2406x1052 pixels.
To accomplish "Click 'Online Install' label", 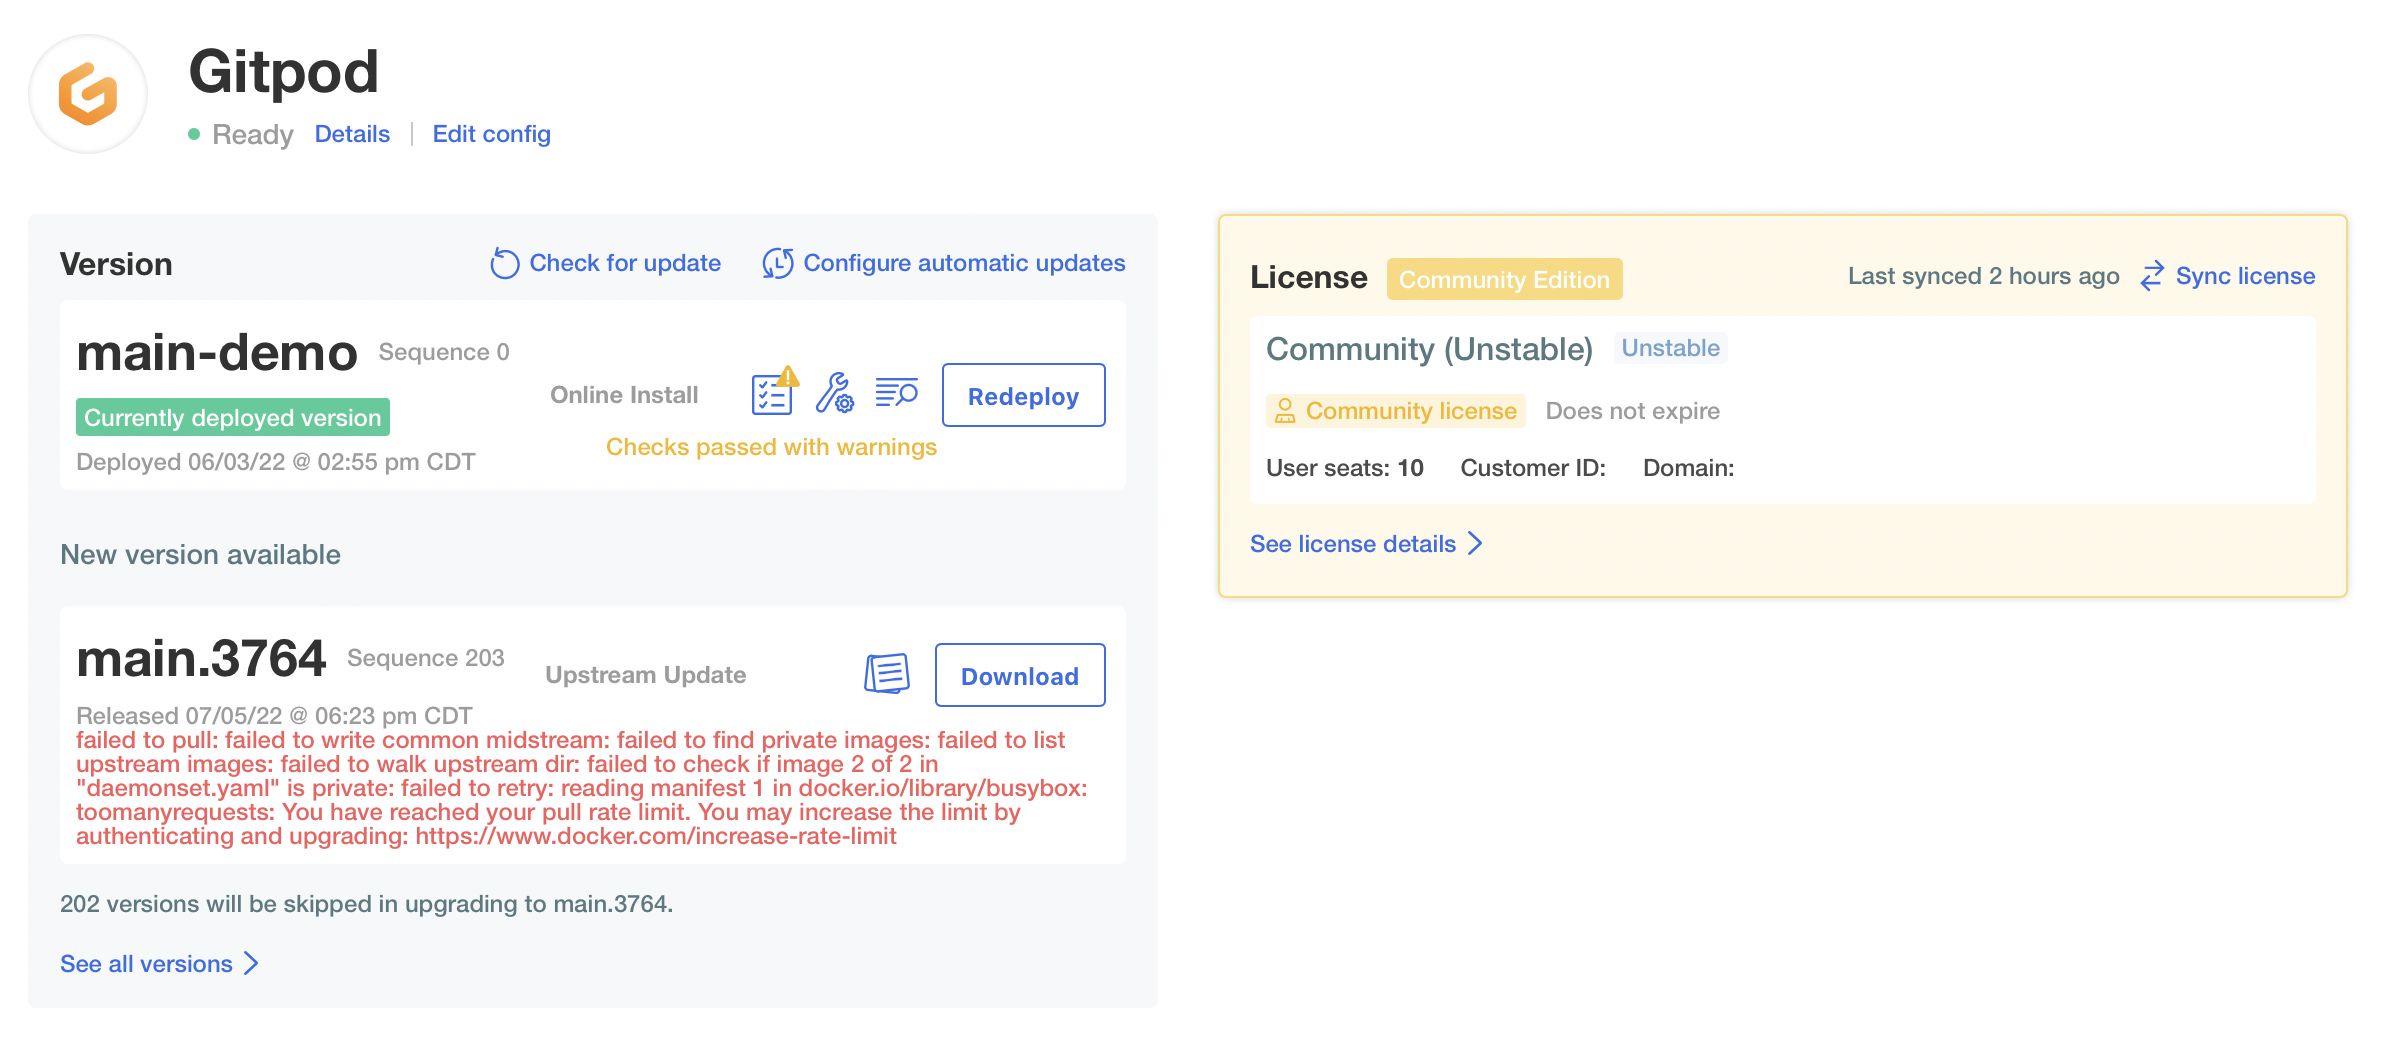I will pyautogui.click(x=624, y=395).
